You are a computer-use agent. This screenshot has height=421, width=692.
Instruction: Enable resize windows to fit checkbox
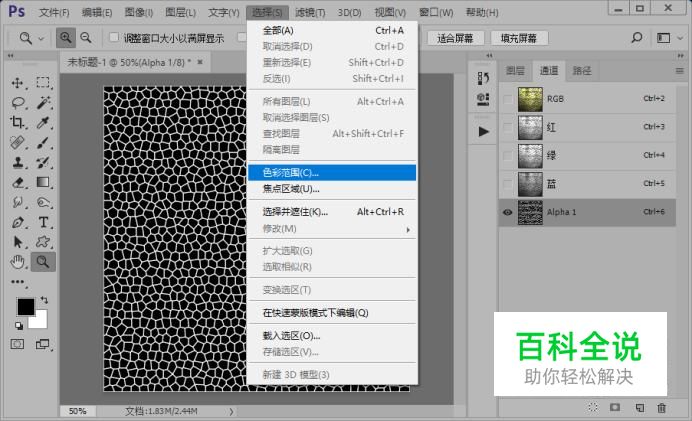click(113, 38)
